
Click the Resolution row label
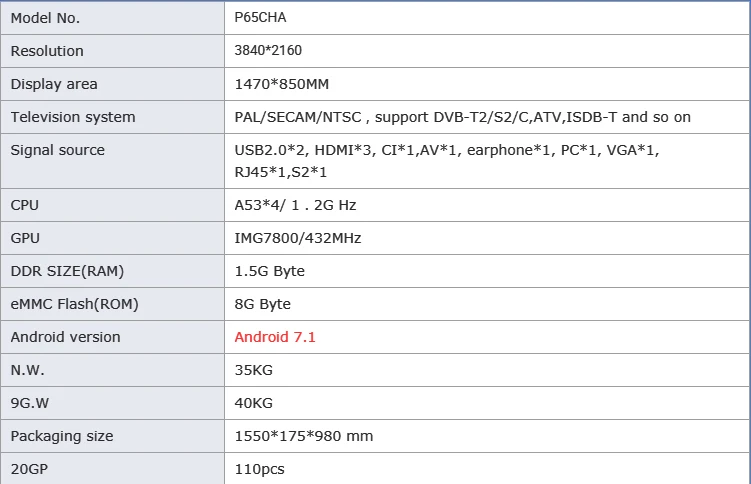[x=47, y=51]
